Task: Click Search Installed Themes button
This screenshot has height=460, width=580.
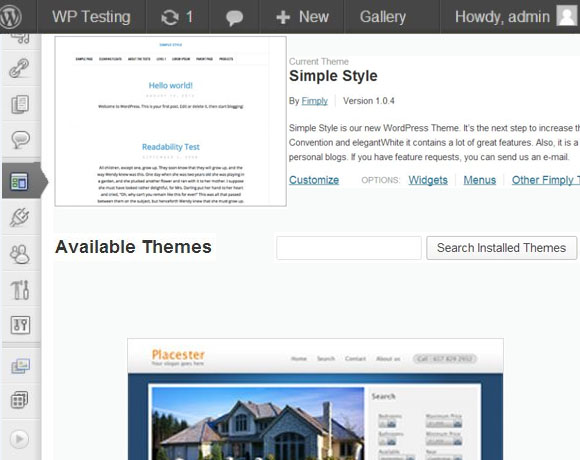Action: [502, 248]
